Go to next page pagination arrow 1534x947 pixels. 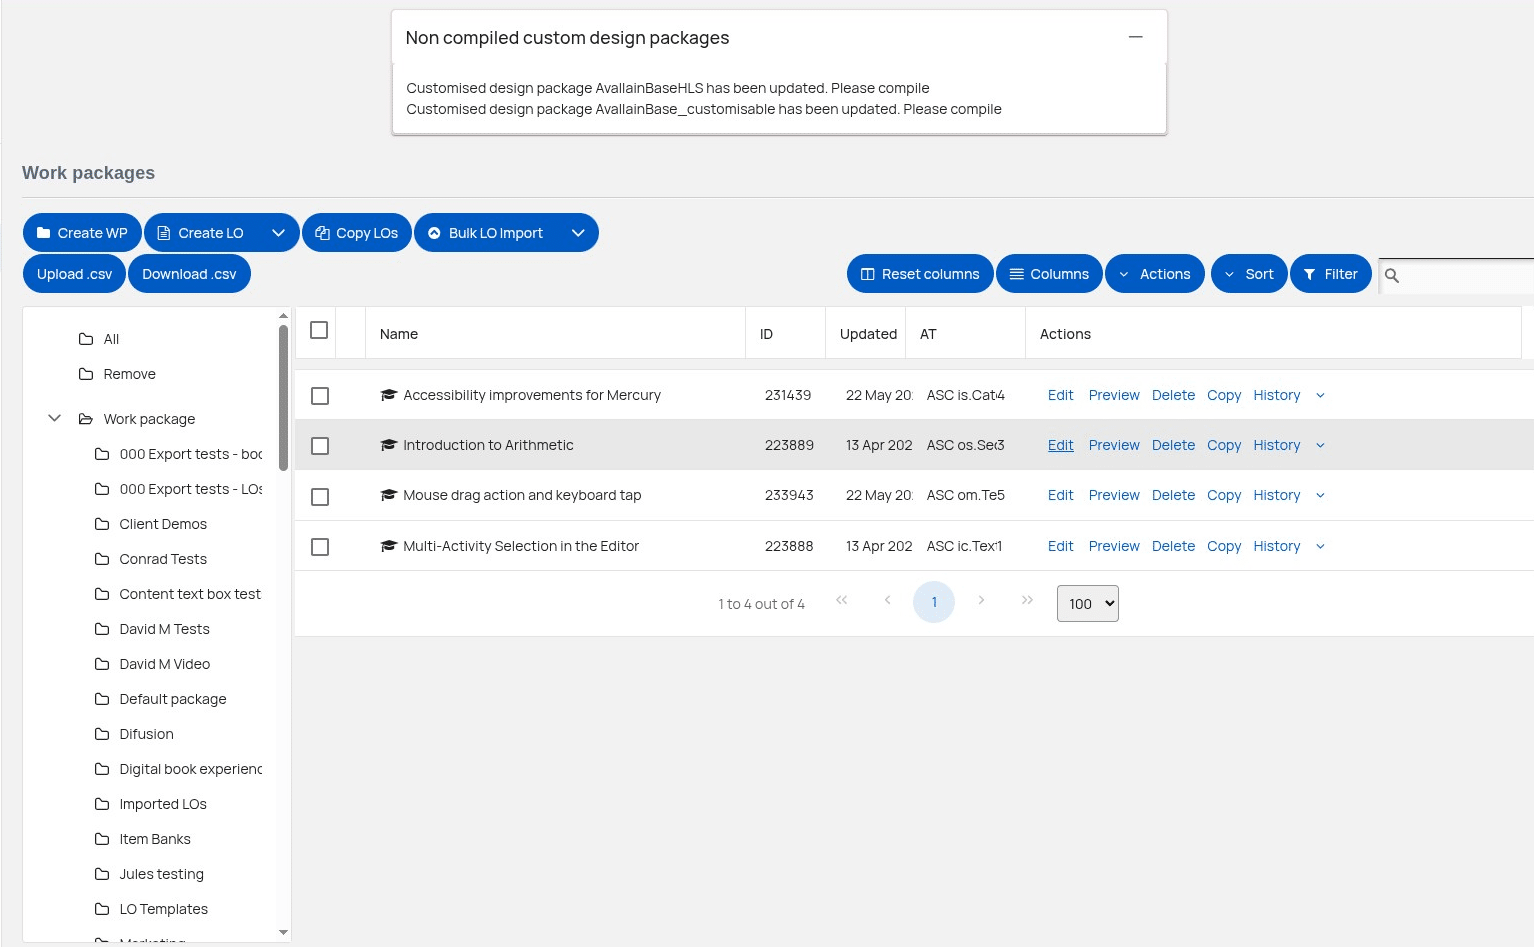click(981, 600)
